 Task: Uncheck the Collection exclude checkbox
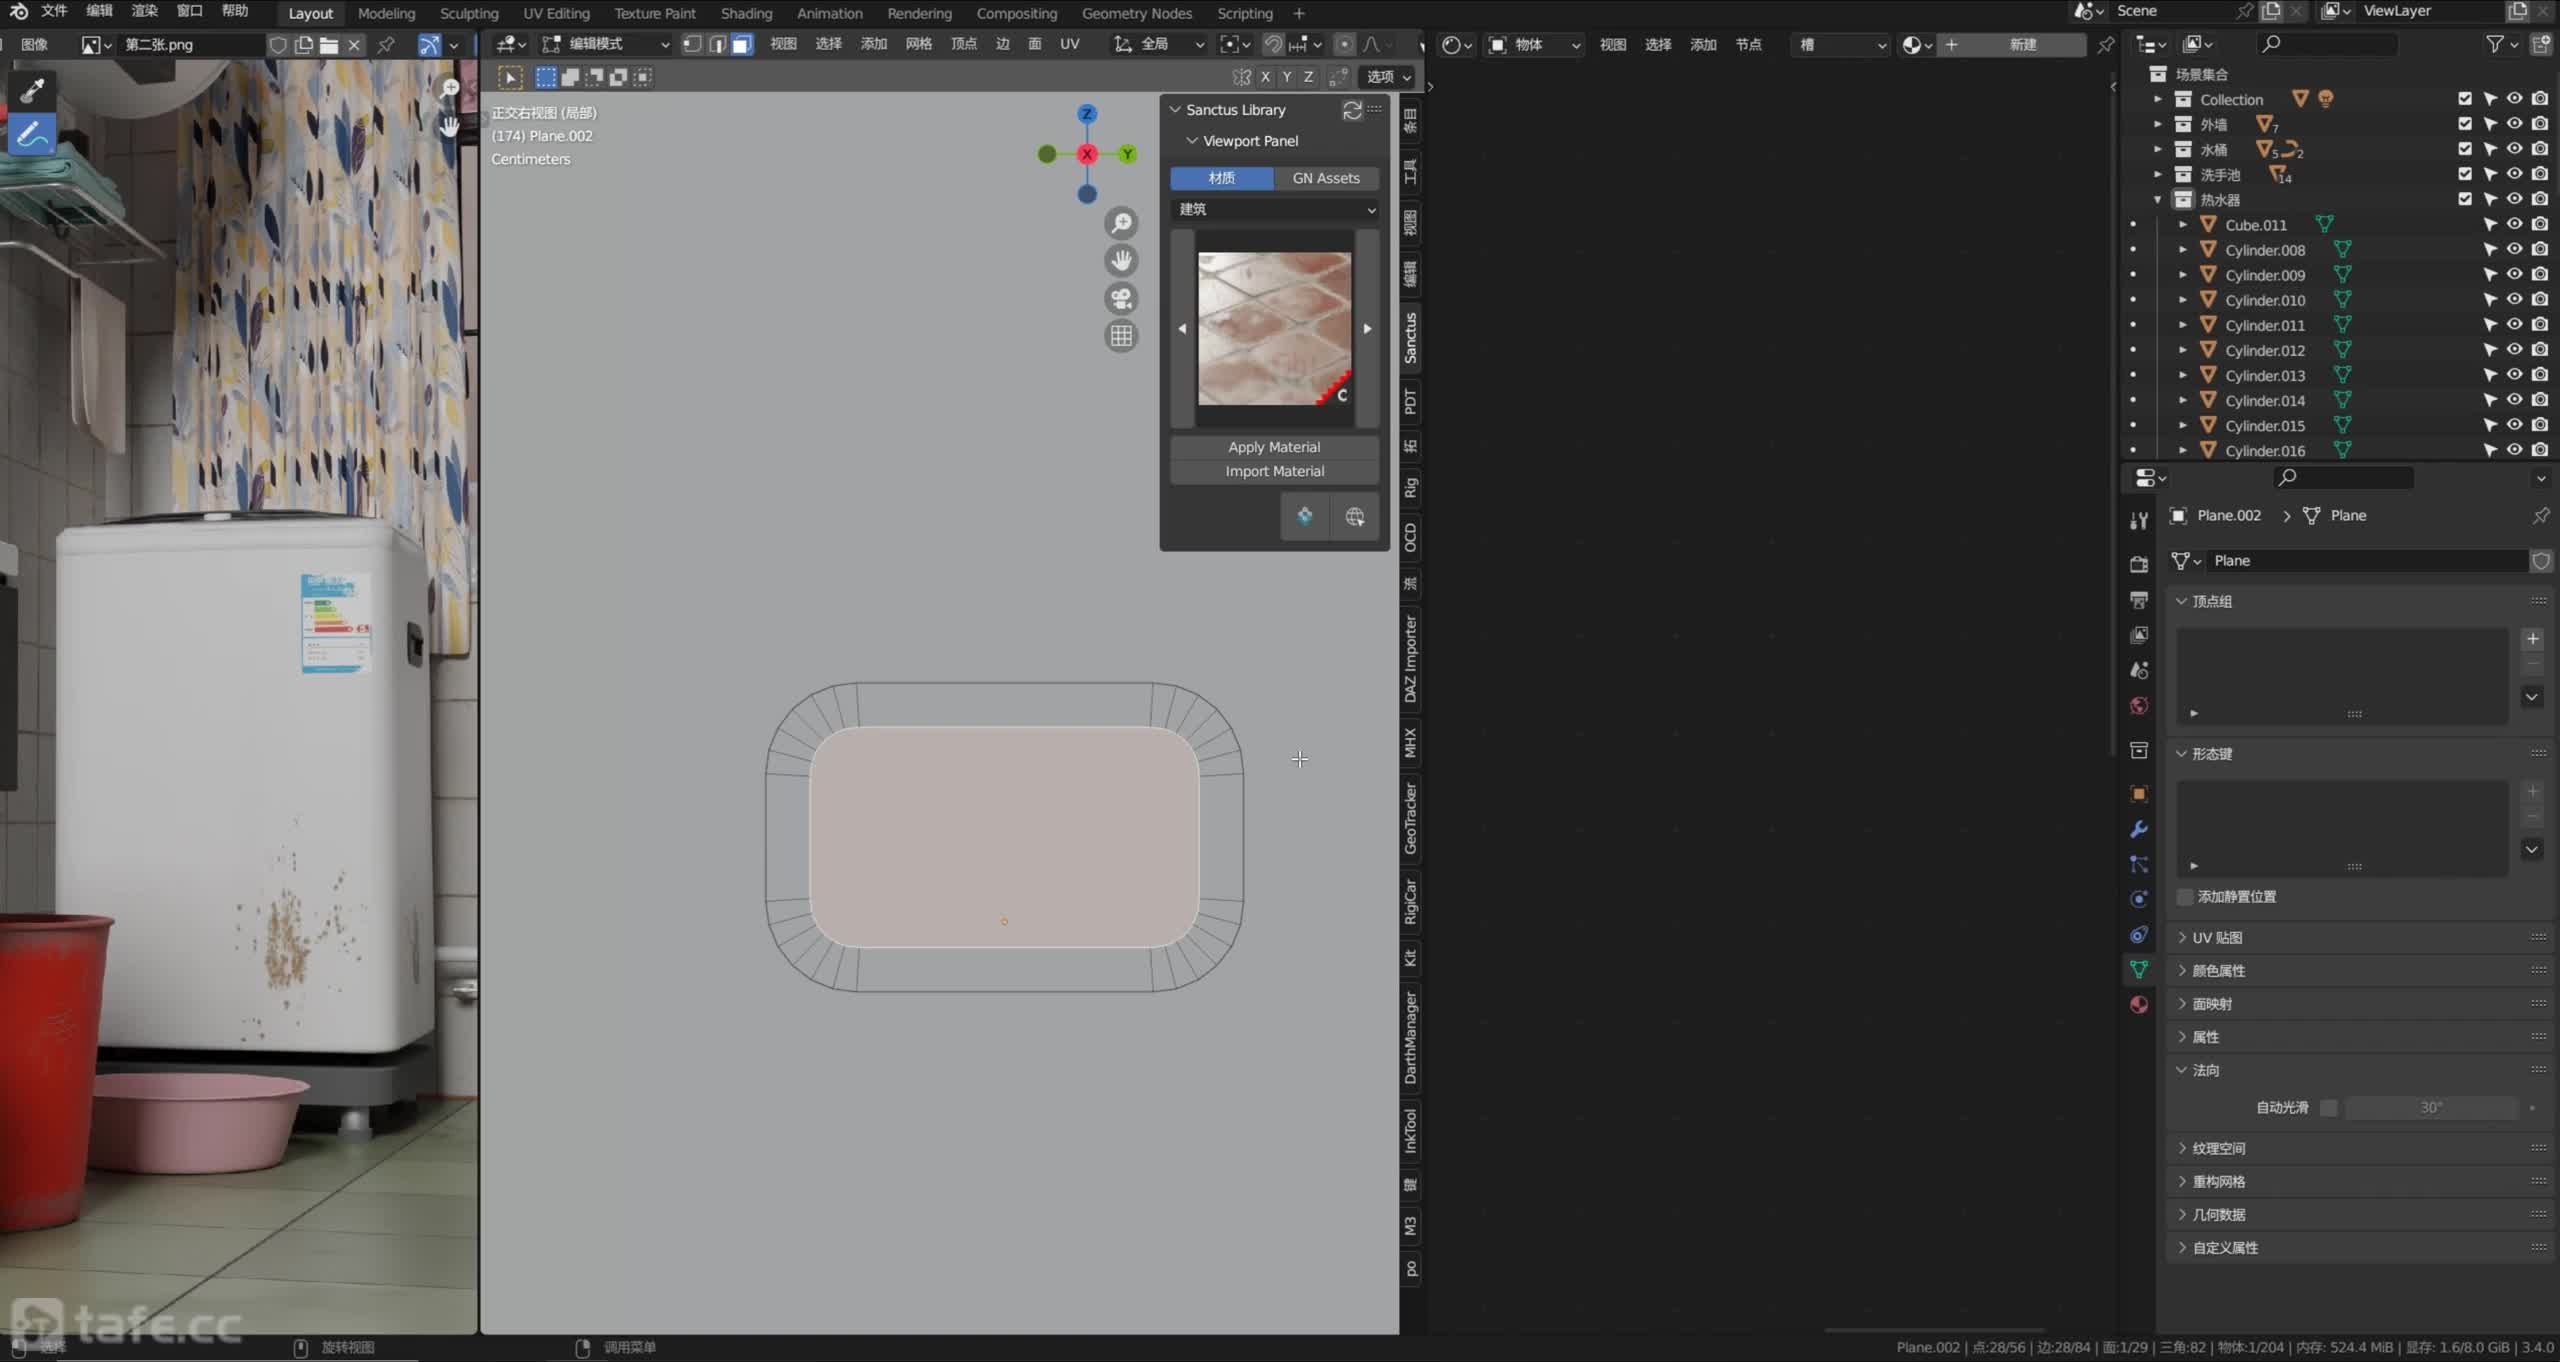[x=2465, y=99]
